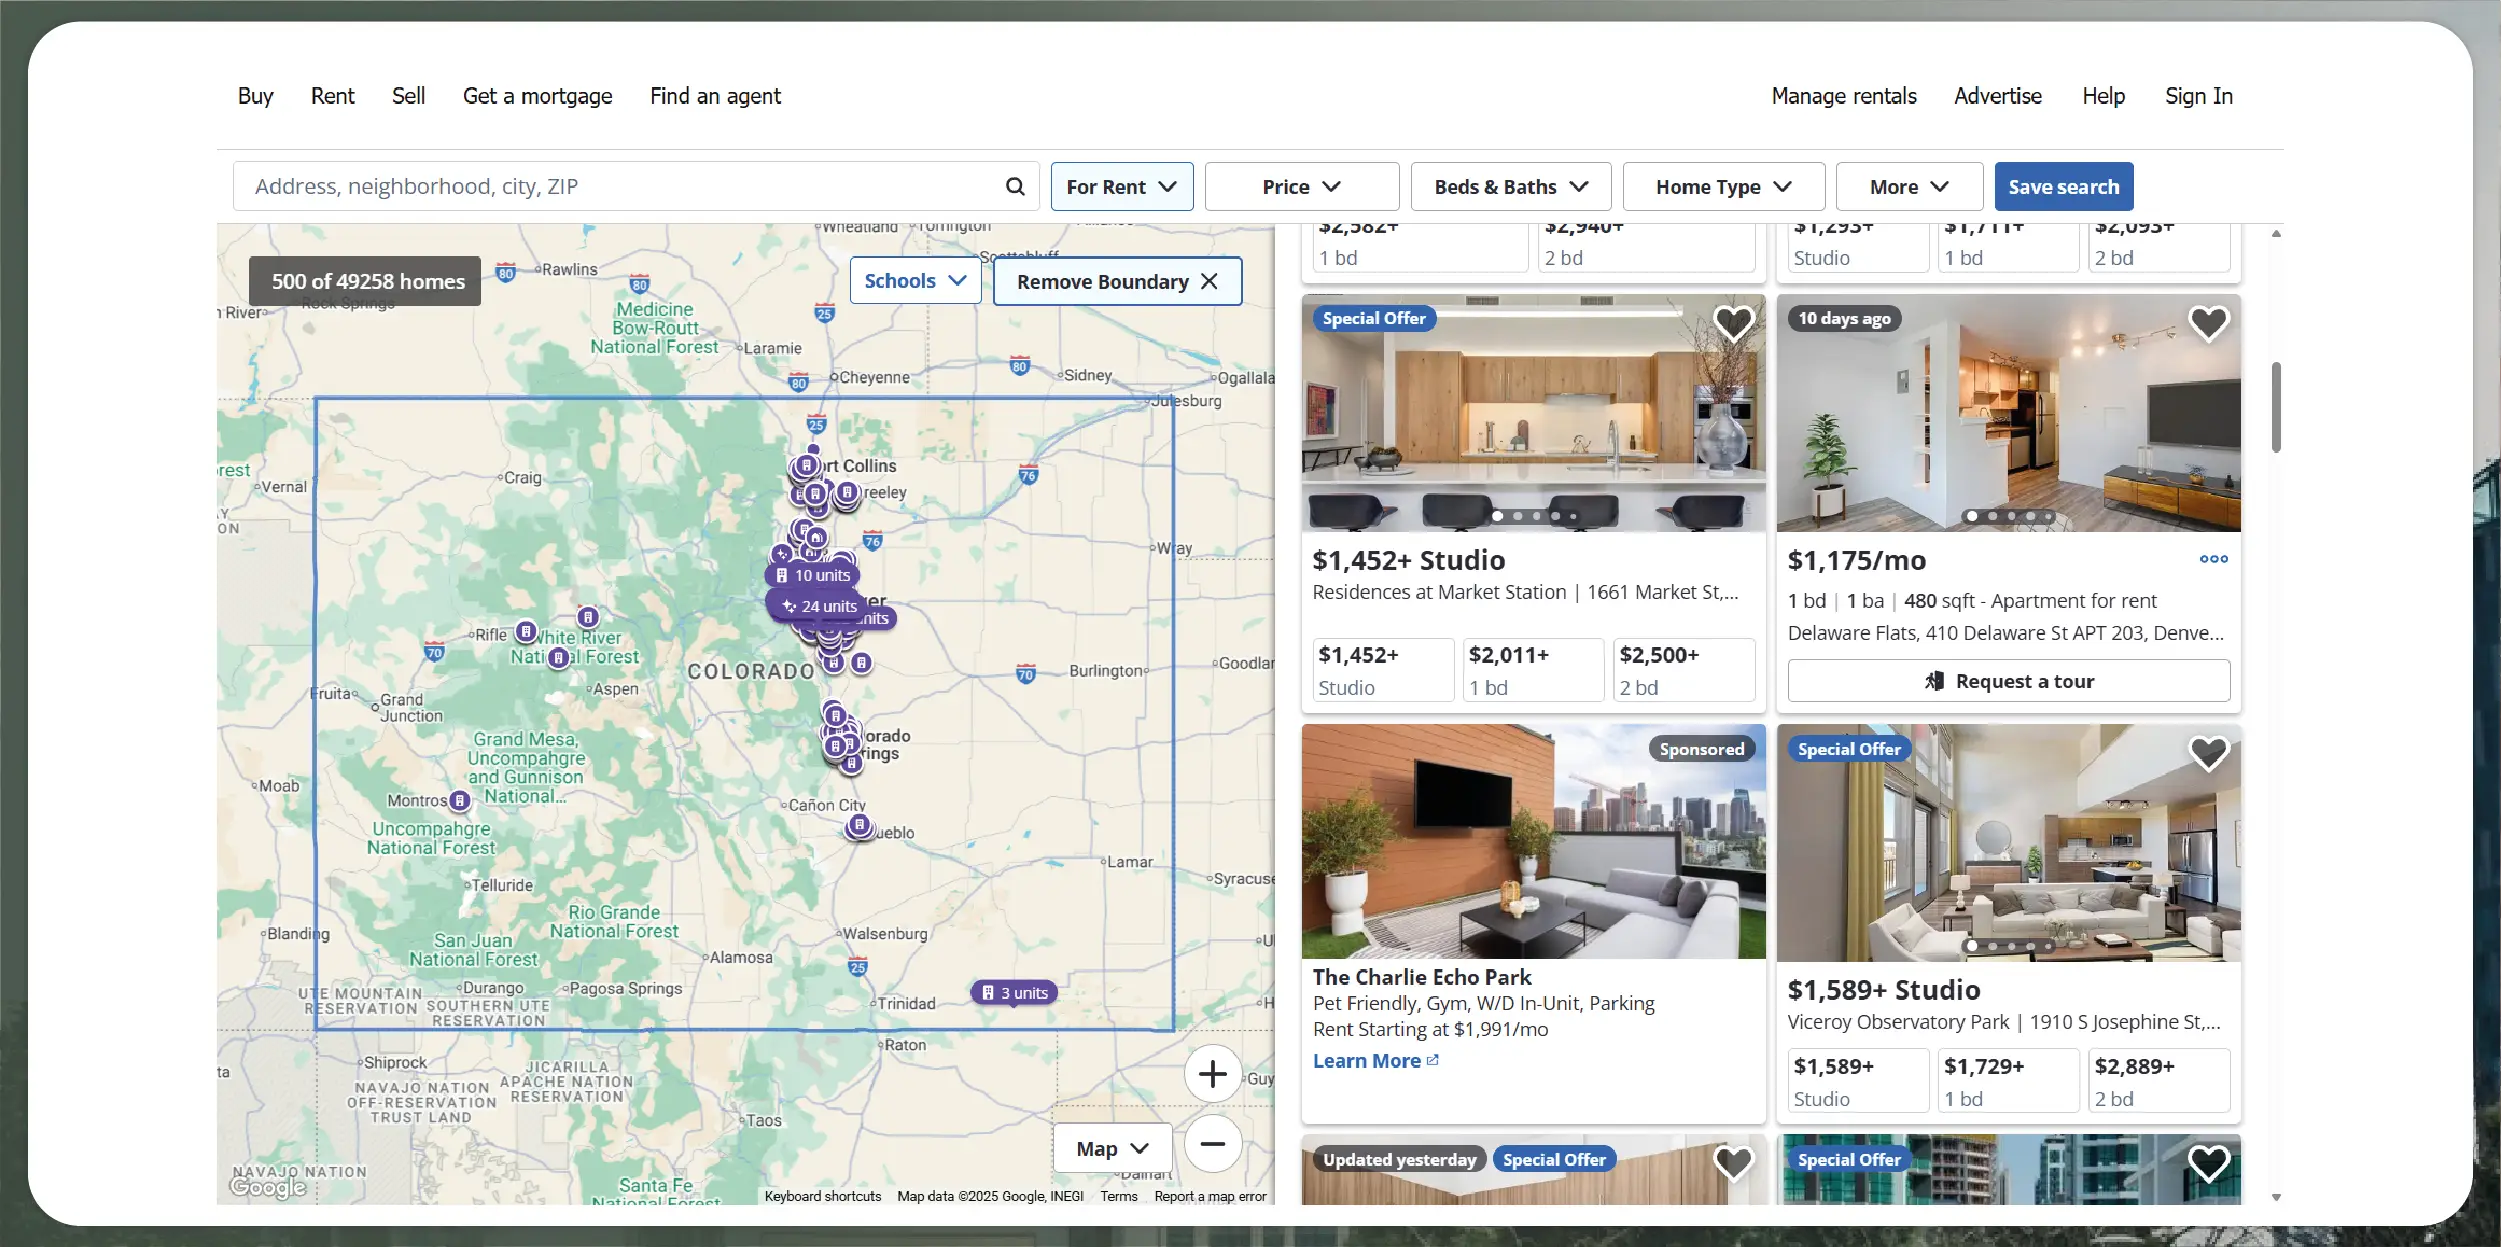Save the Delaware Flats listing heart
This screenshot has height=1248, width=2501.
(2208, 322)
